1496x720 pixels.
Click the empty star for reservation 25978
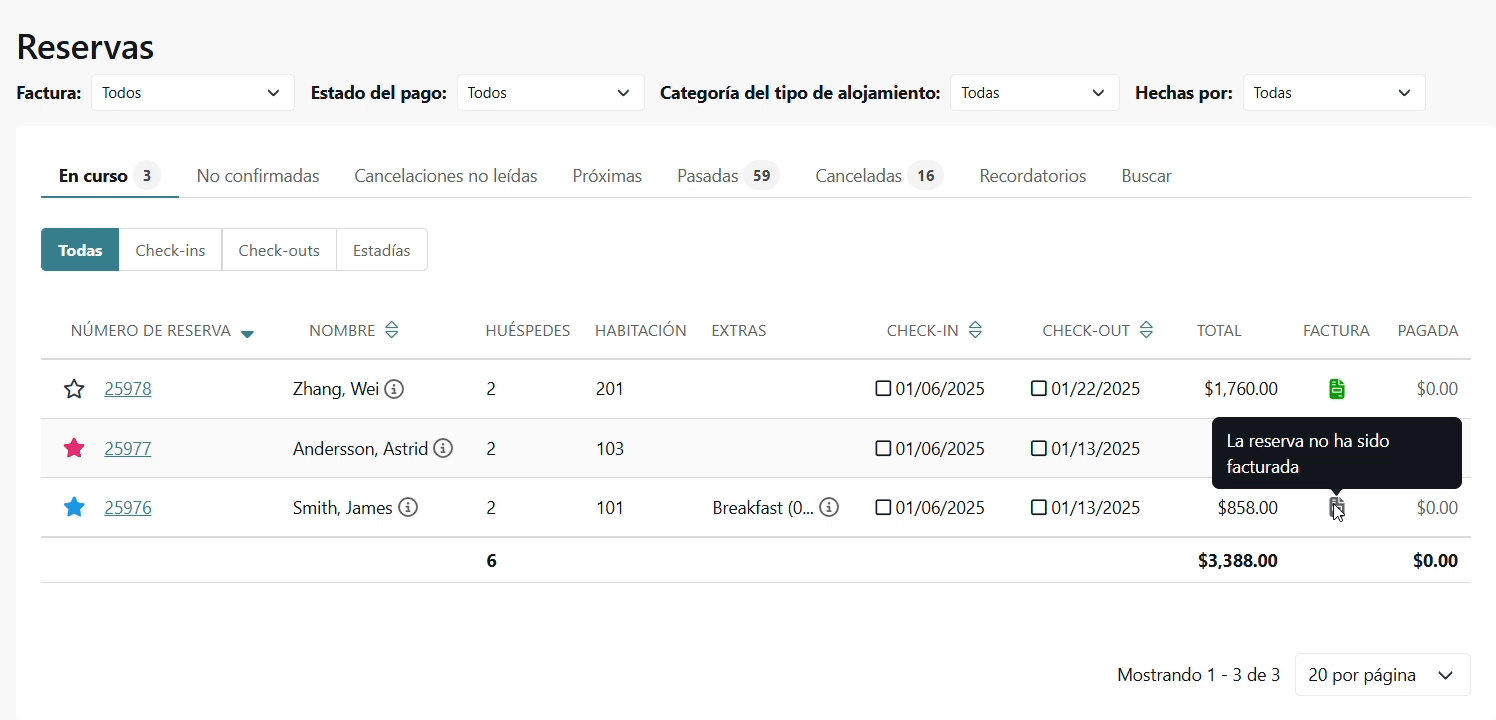[74, 389]
